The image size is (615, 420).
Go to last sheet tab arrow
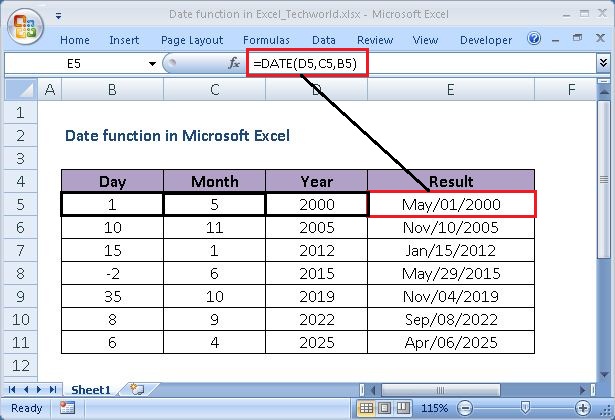point(53,389)
